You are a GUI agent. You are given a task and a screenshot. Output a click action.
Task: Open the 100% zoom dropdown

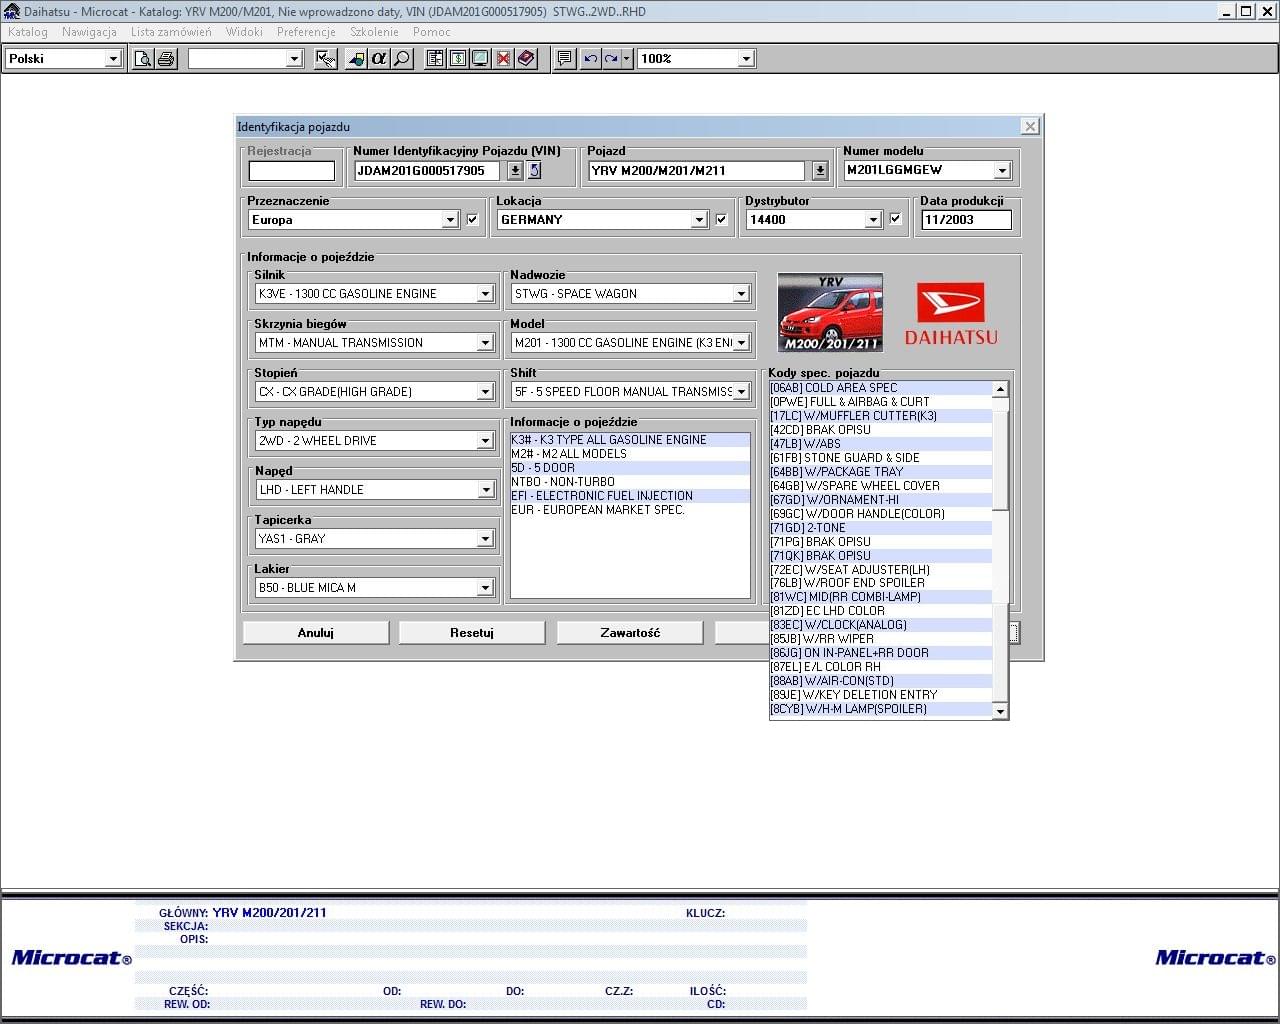point(746,59)
